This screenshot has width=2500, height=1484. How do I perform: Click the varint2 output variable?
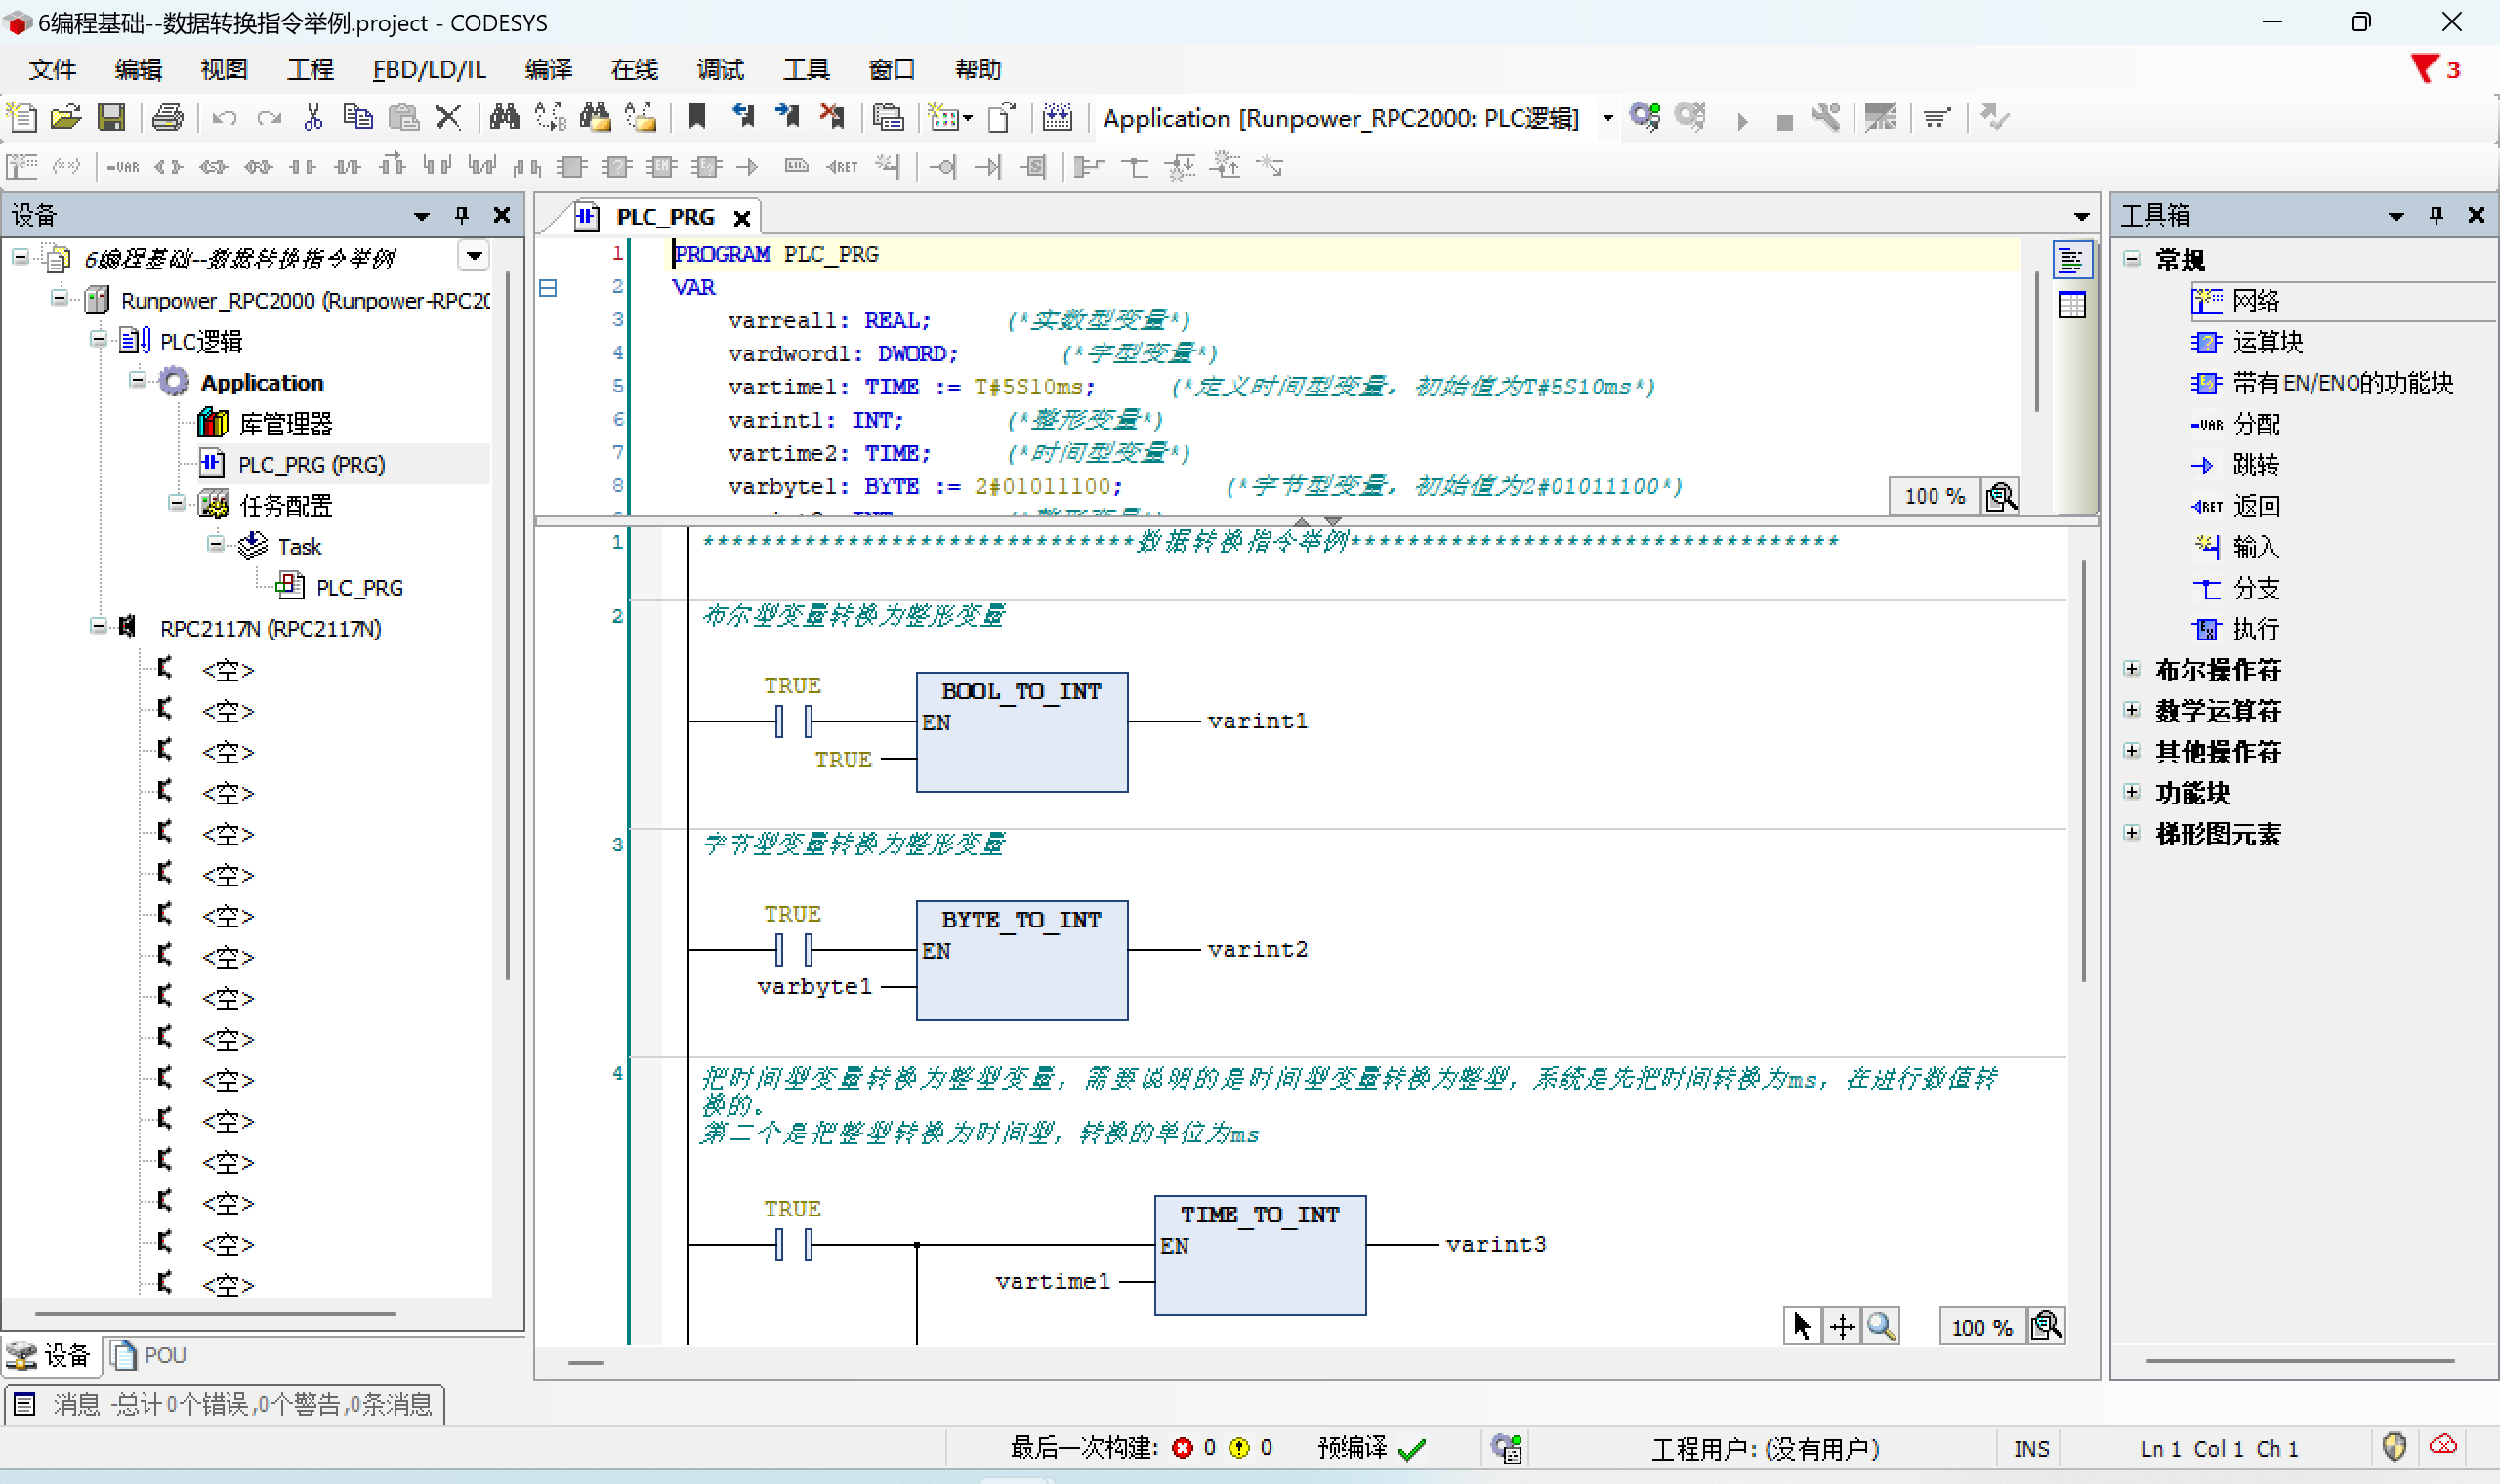1257,949
